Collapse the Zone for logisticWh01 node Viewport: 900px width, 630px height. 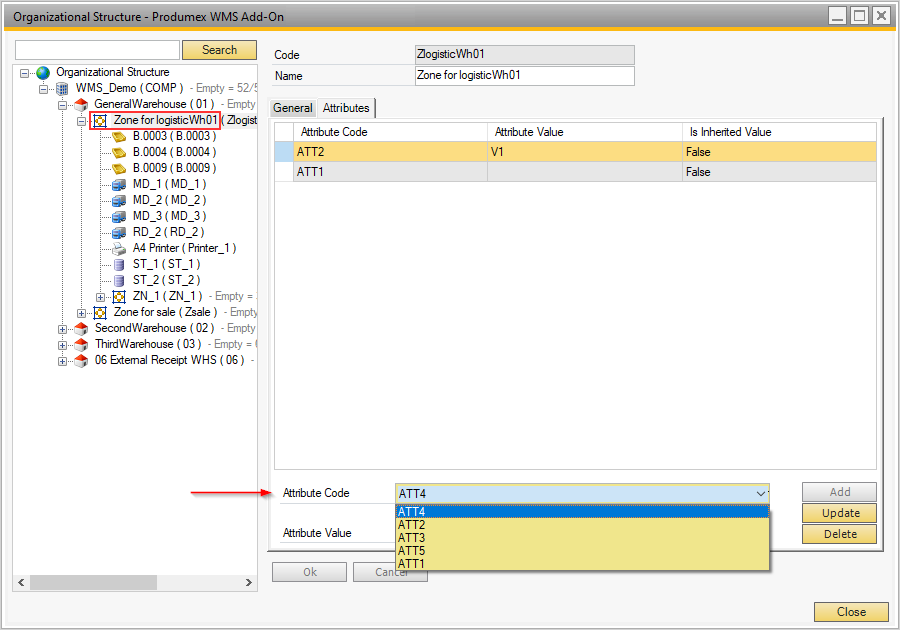[x=80, y=120]
